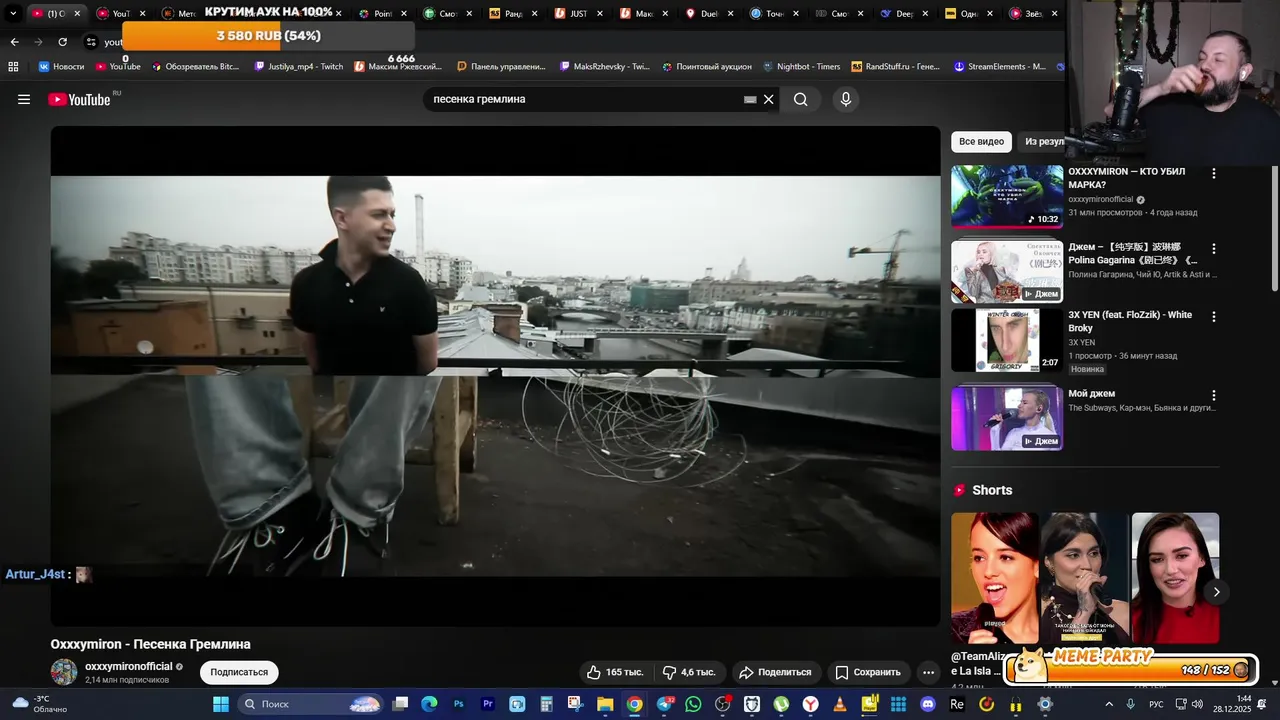Dislike the video (4,6 тыс.)
The height and width of the screenshot is (720, 1280).
(690, 672)
